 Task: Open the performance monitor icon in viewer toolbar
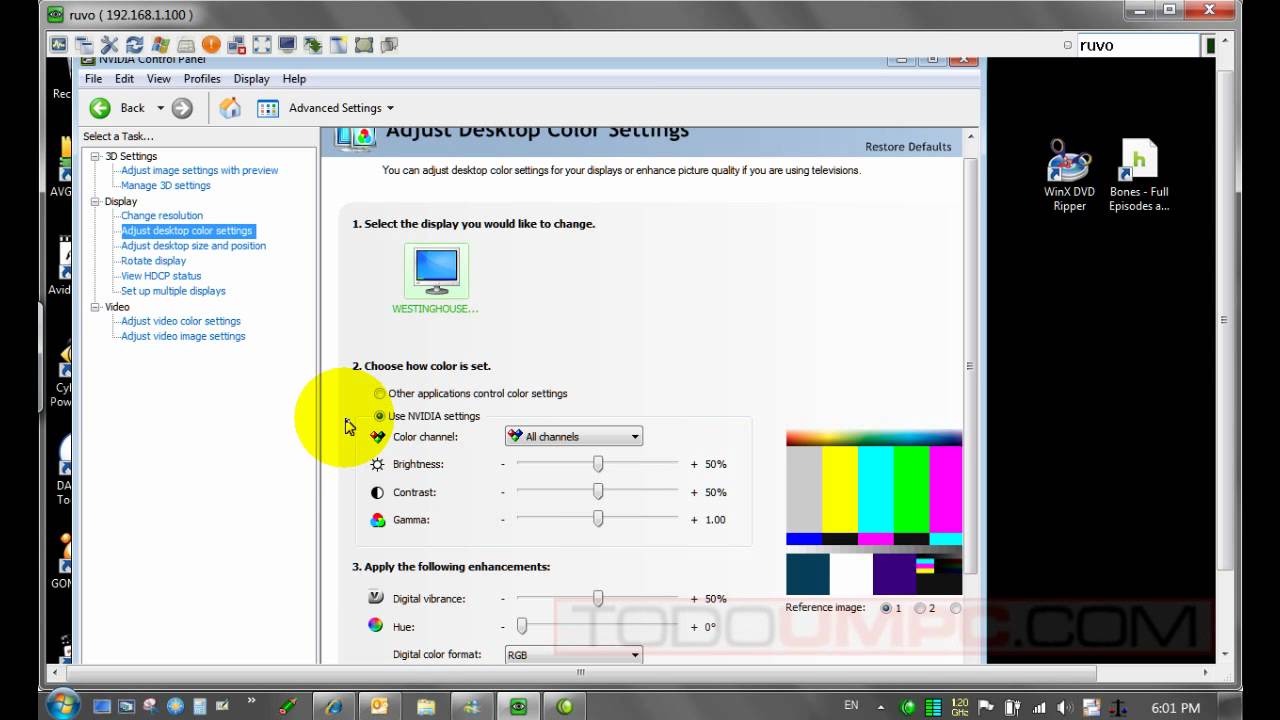[59, 45]
